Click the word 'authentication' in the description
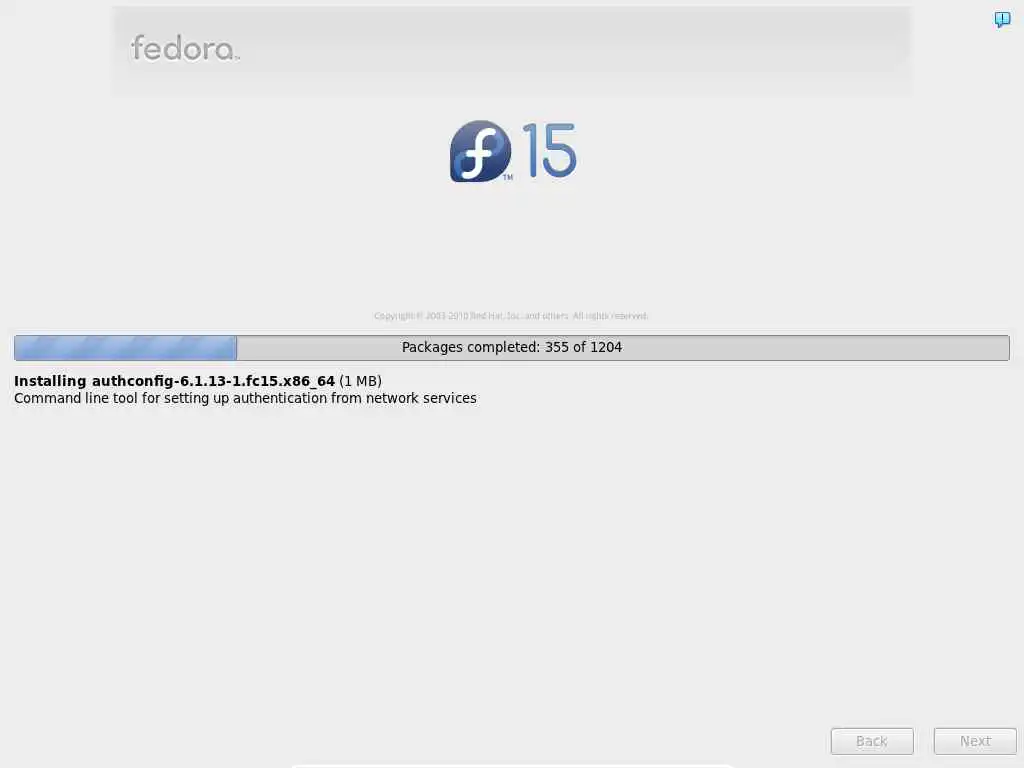 point(280,398)
